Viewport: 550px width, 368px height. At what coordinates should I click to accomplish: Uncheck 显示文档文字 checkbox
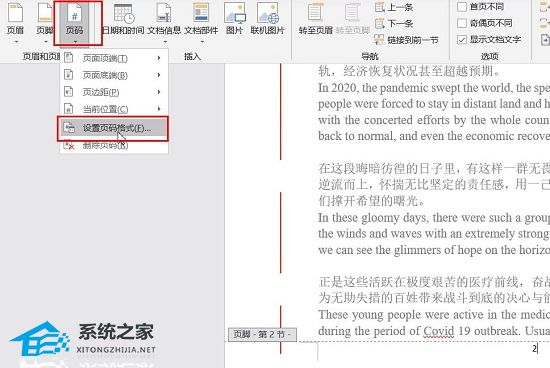coord(462,40)
